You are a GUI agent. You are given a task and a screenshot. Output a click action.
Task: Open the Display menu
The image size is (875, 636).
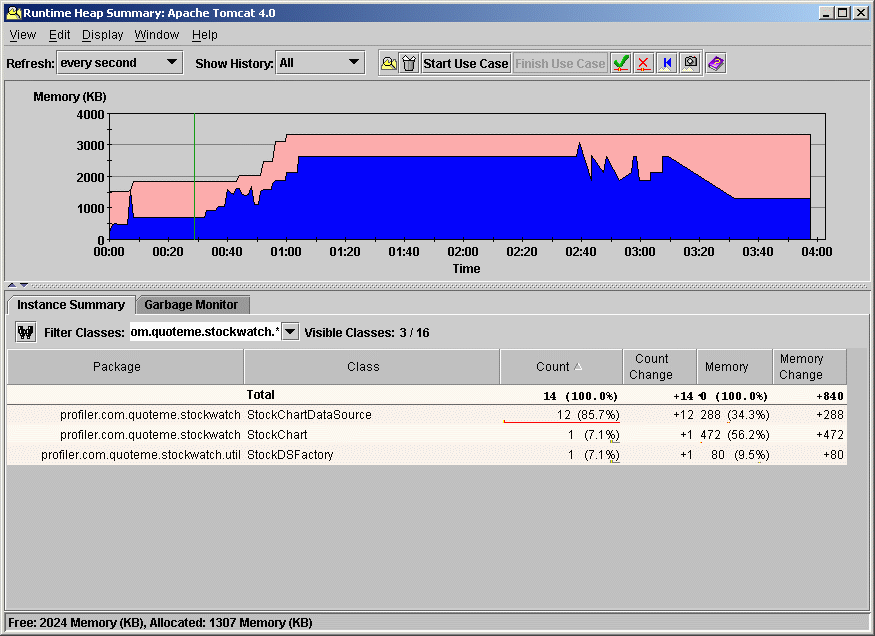(102, 34)
